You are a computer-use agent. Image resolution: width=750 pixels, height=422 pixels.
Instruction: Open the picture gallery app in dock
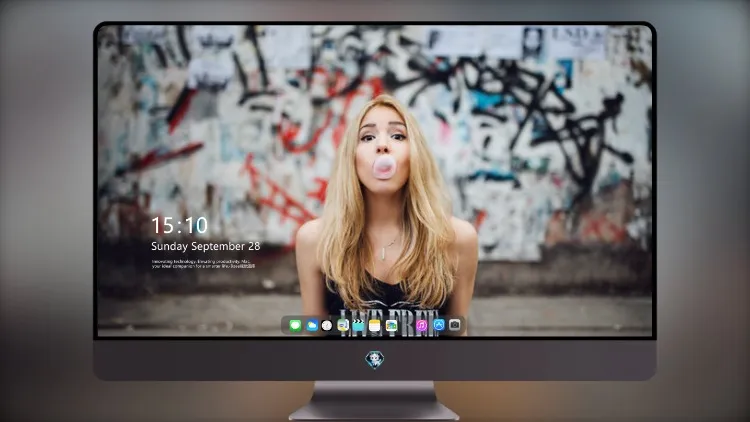tap(391, 326)
